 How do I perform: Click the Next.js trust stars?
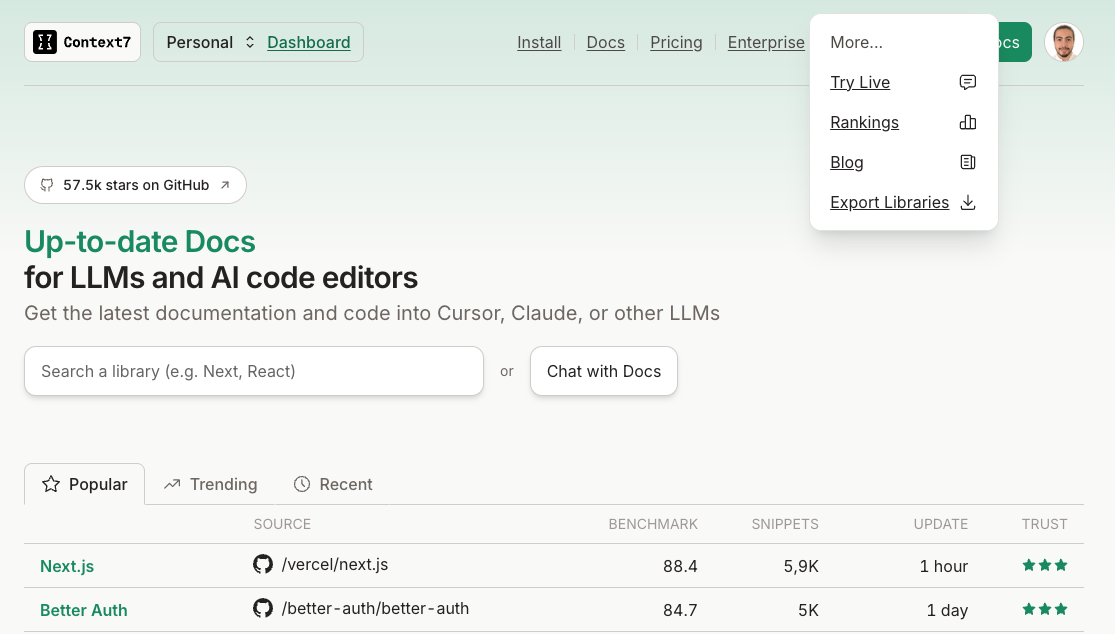tap(1045, 566)
